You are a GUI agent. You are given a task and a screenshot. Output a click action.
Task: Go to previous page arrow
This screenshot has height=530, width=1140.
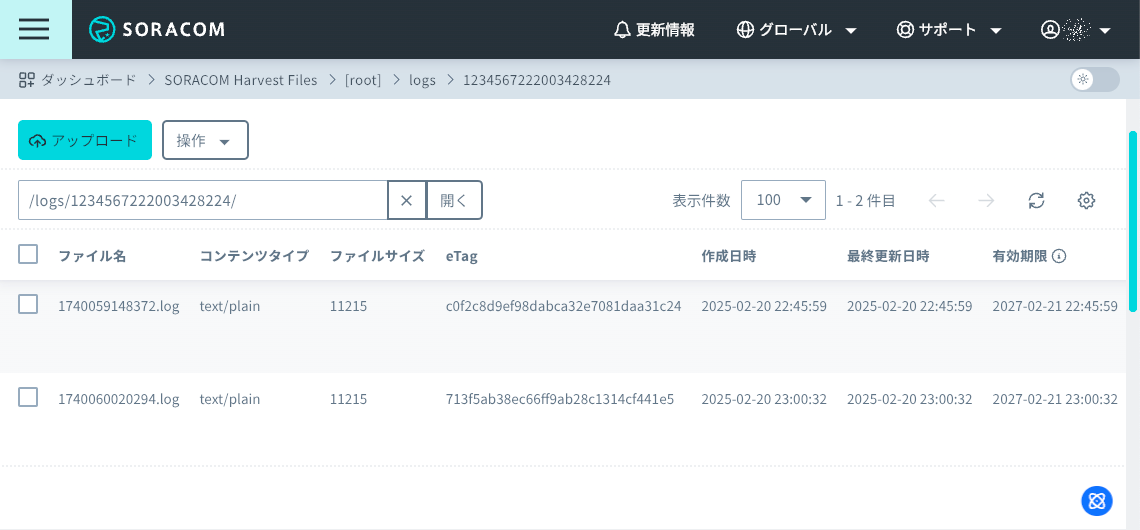[x=936, y=200]
